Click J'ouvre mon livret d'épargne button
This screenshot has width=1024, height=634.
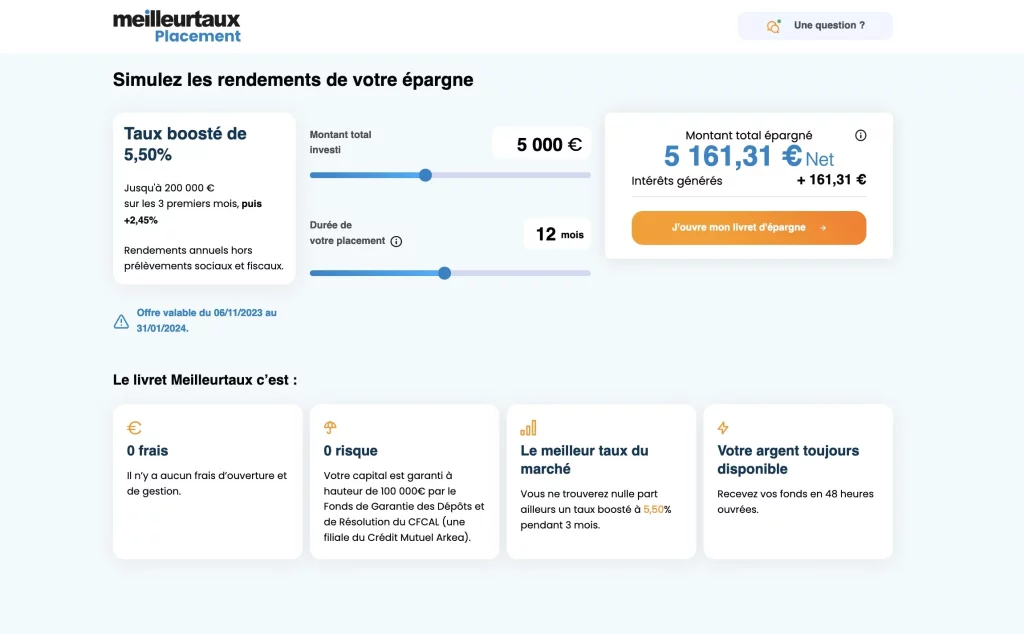click(748, 228)
